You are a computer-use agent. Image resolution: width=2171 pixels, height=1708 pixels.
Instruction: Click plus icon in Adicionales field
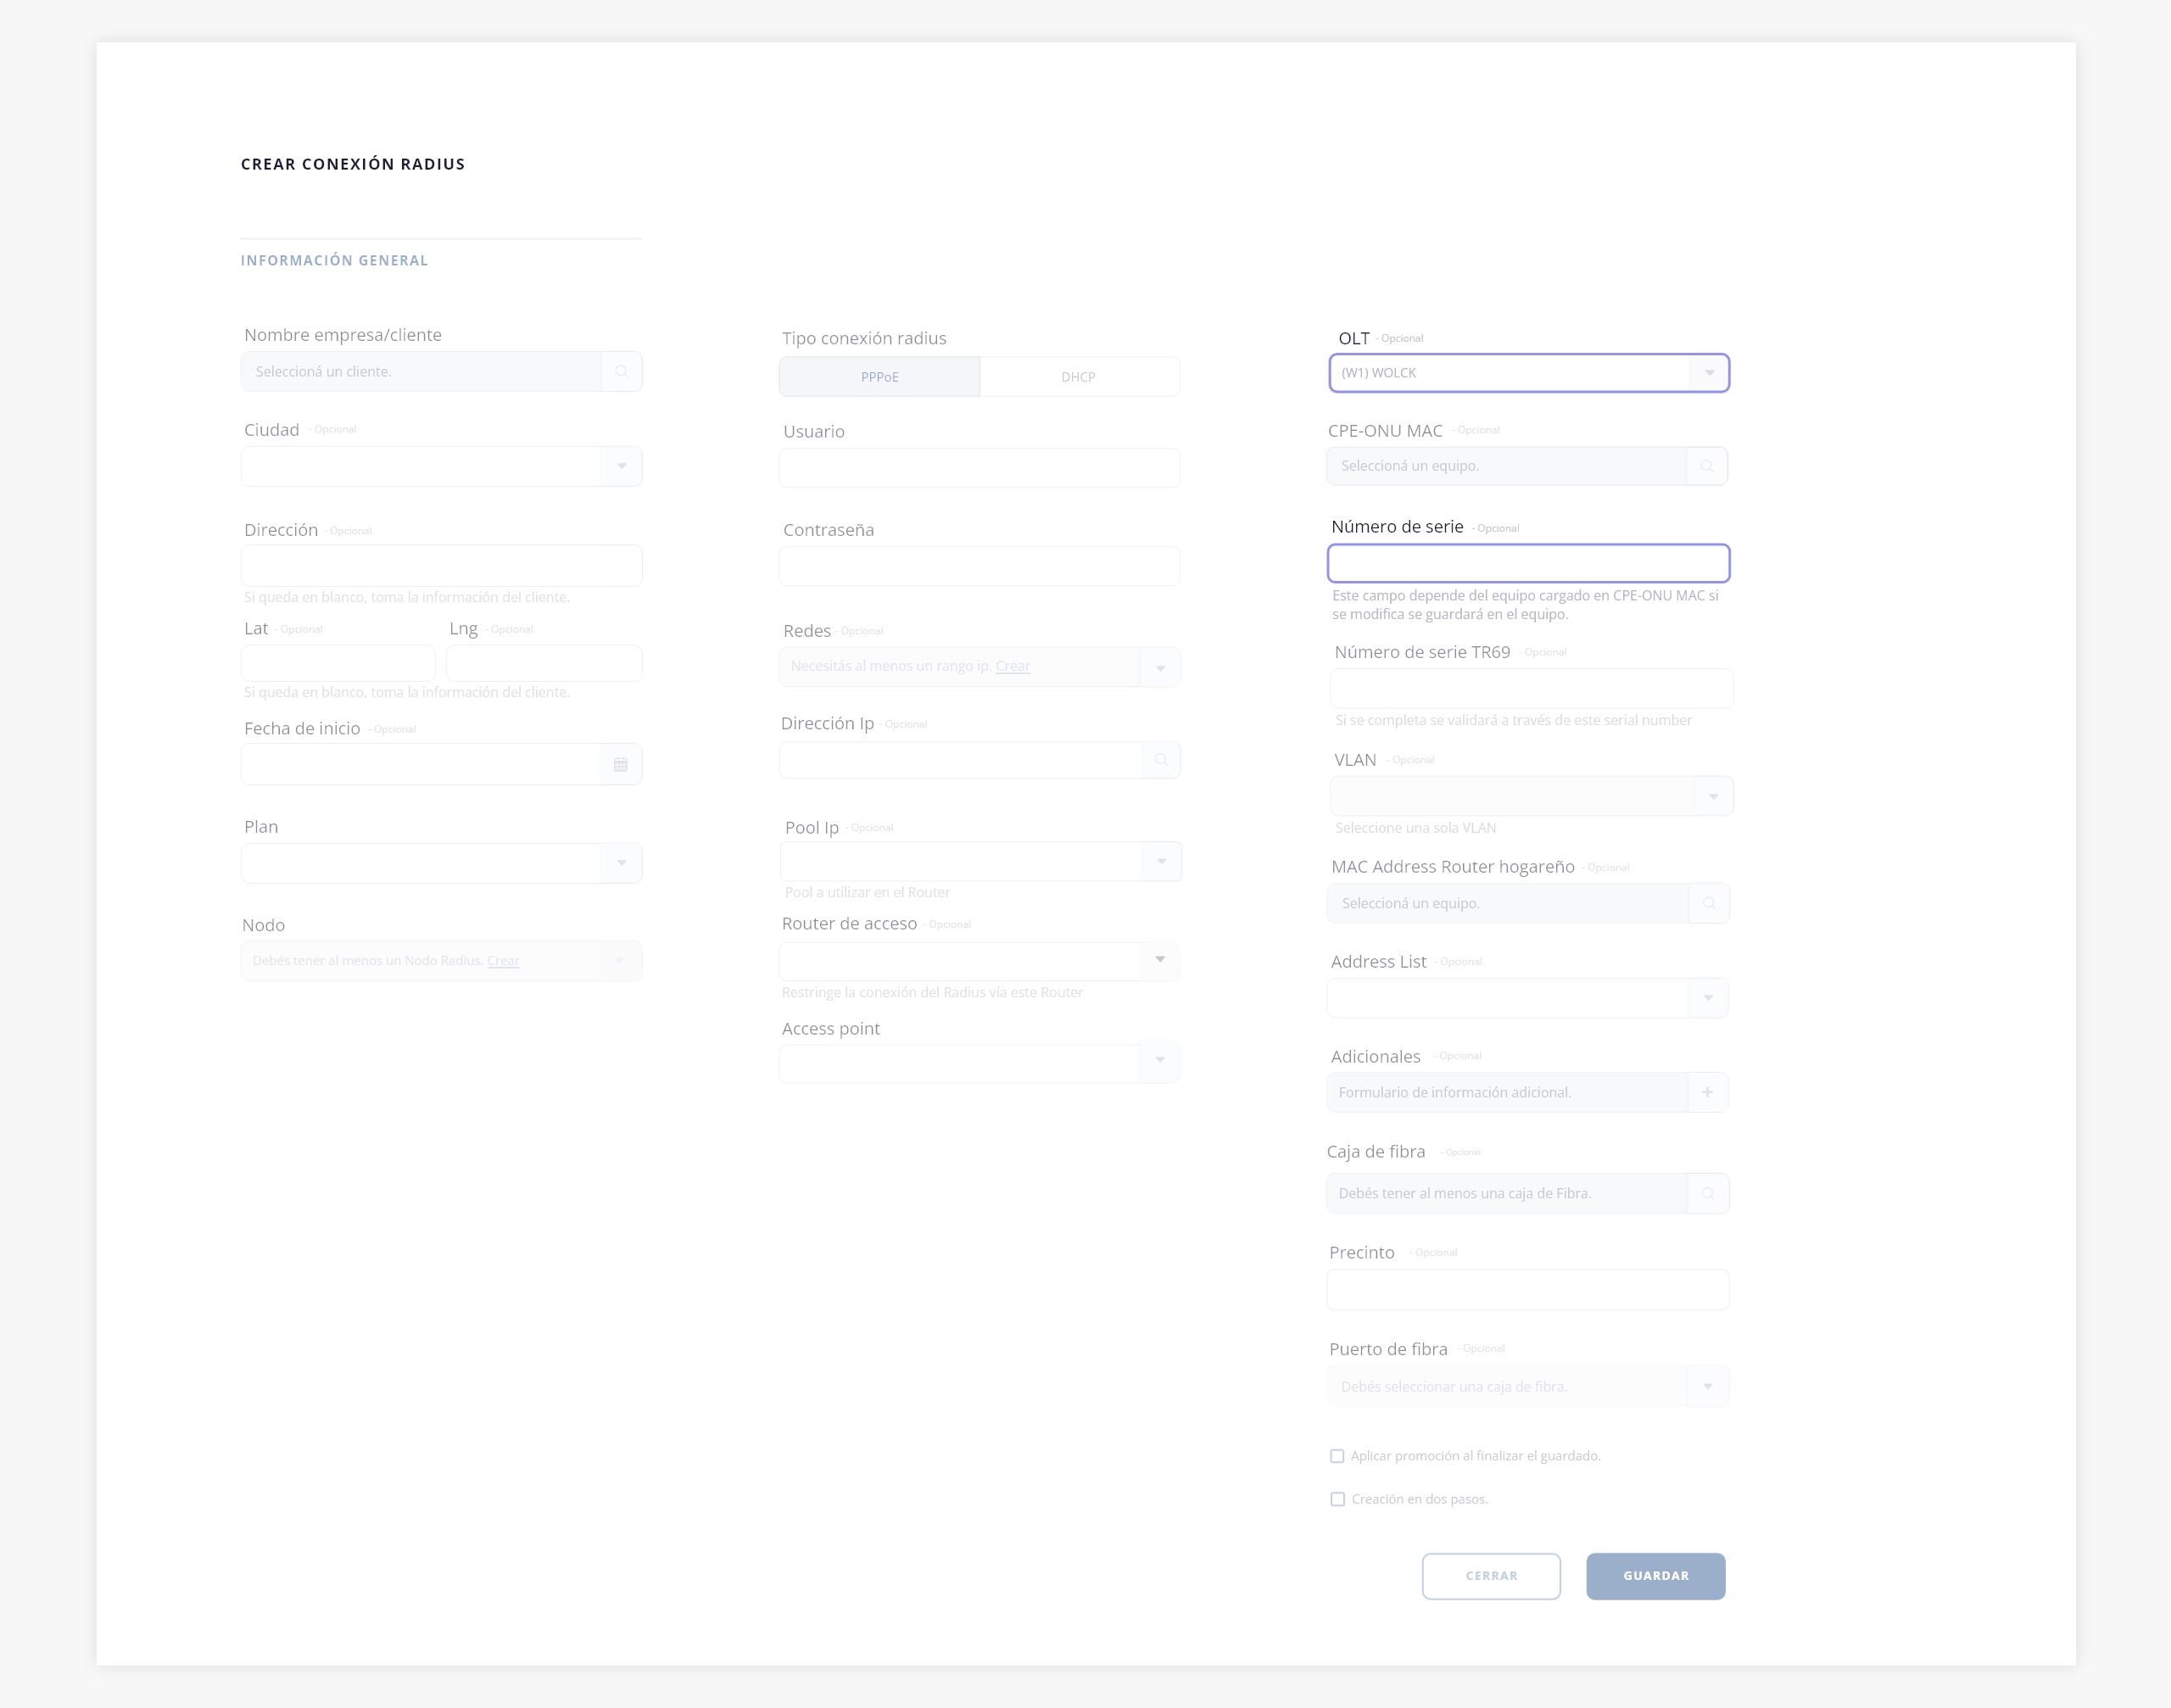point(1707,1092)
